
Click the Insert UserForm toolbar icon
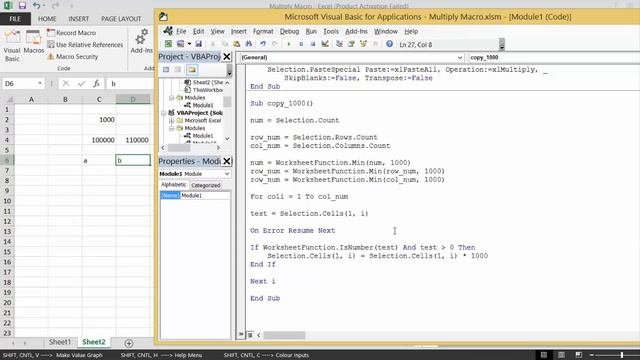pos(180,44)
